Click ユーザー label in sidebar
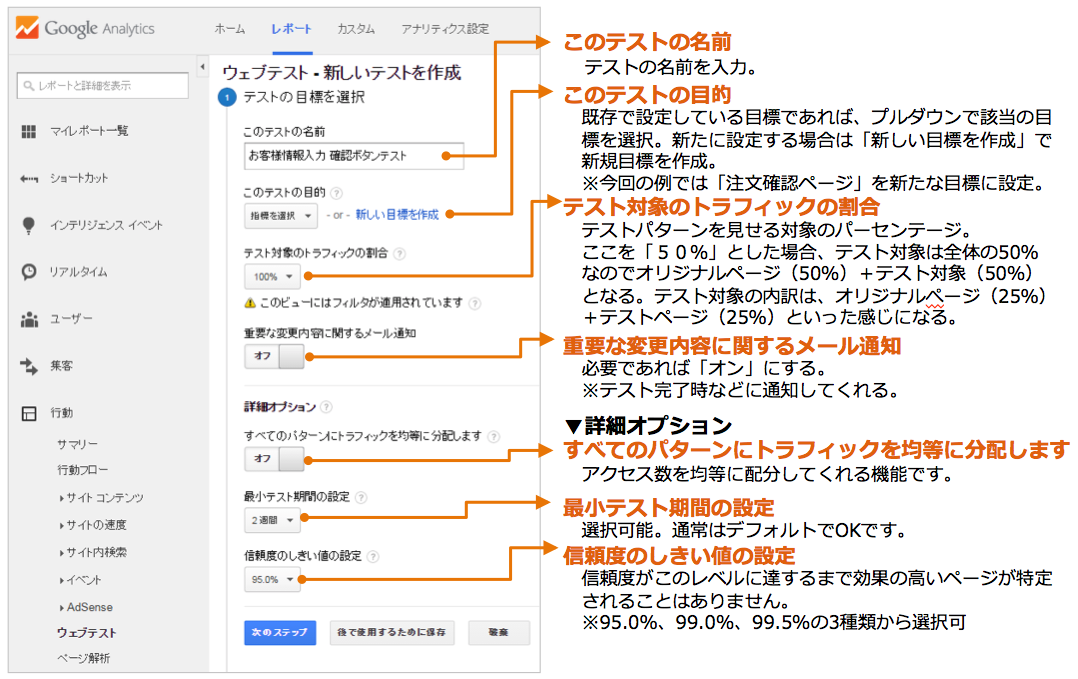The height and width of the screenshot is (679, 1078). tap(70, 320)
